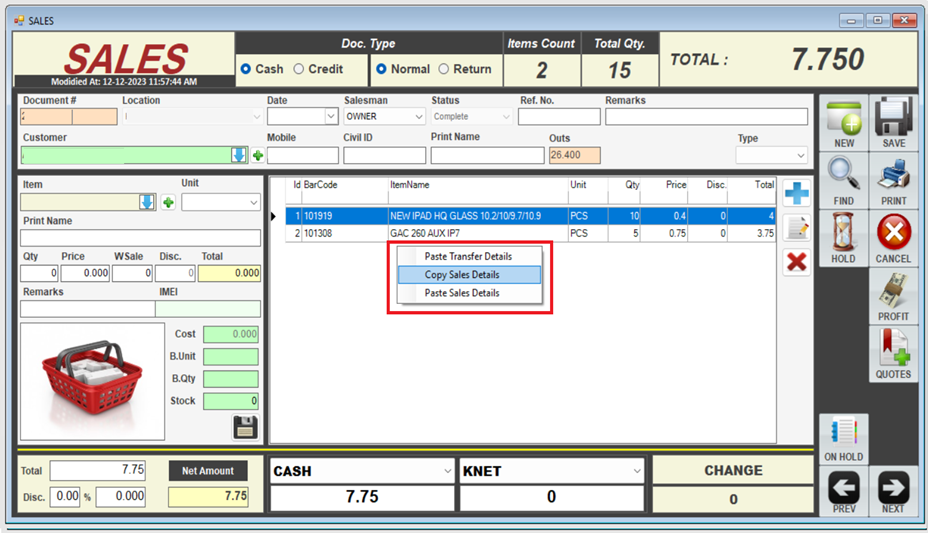Screen dimensions: 928x533
Task: Click the CASH amount field showing 7.75
Action: 362,497
